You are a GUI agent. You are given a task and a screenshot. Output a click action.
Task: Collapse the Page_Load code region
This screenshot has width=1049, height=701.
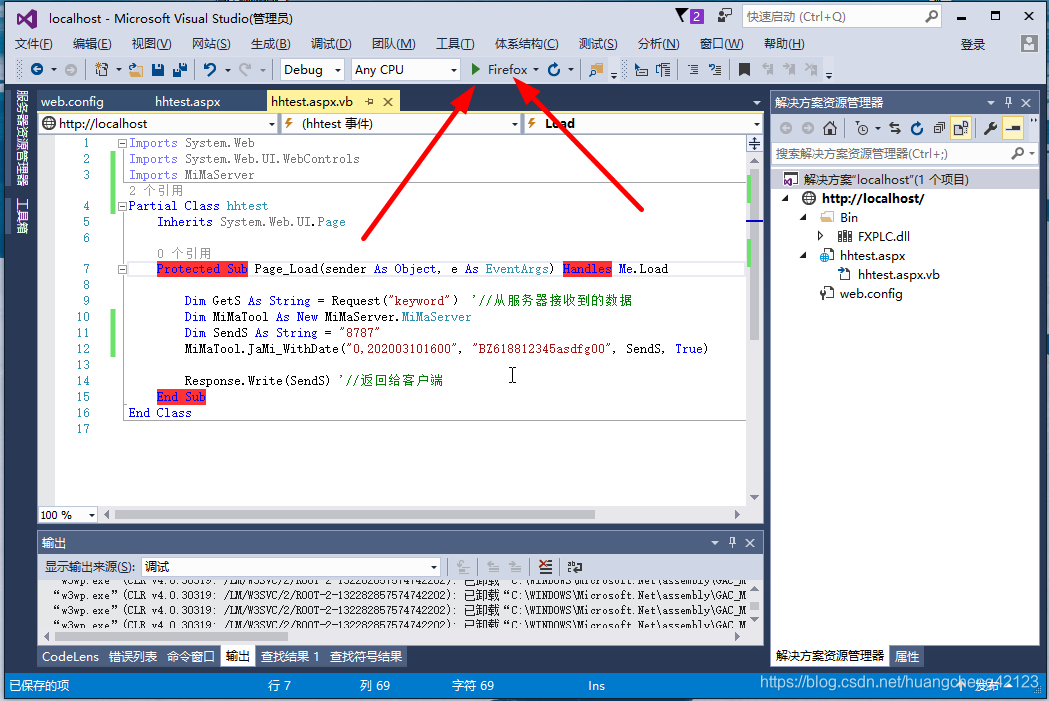[x=121, y=268]
